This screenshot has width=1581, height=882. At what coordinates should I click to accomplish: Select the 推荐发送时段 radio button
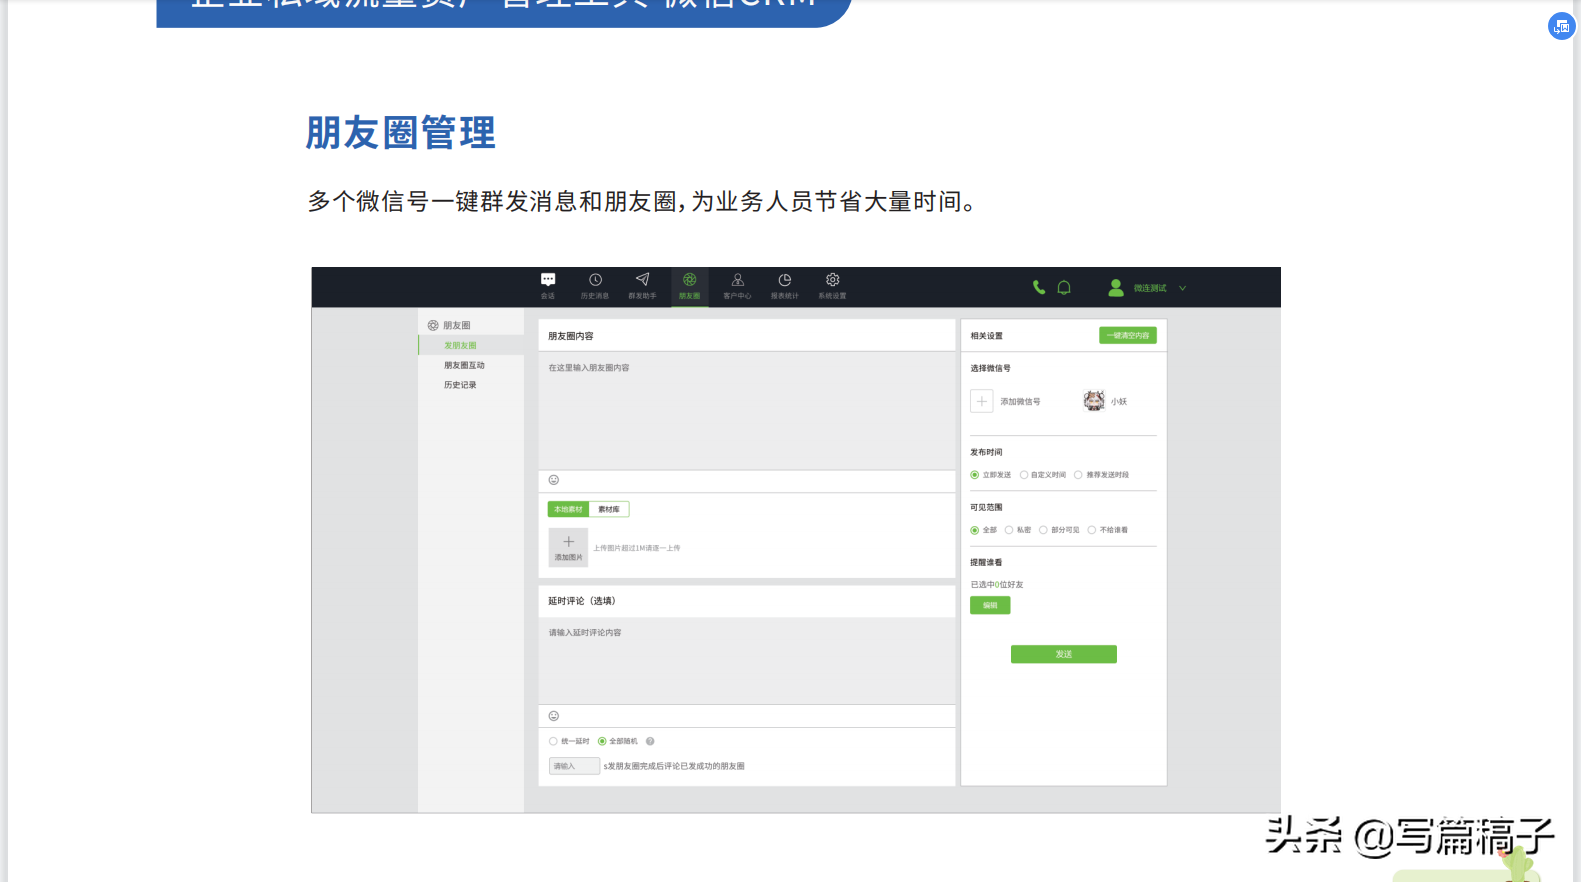coord(1078,475)
